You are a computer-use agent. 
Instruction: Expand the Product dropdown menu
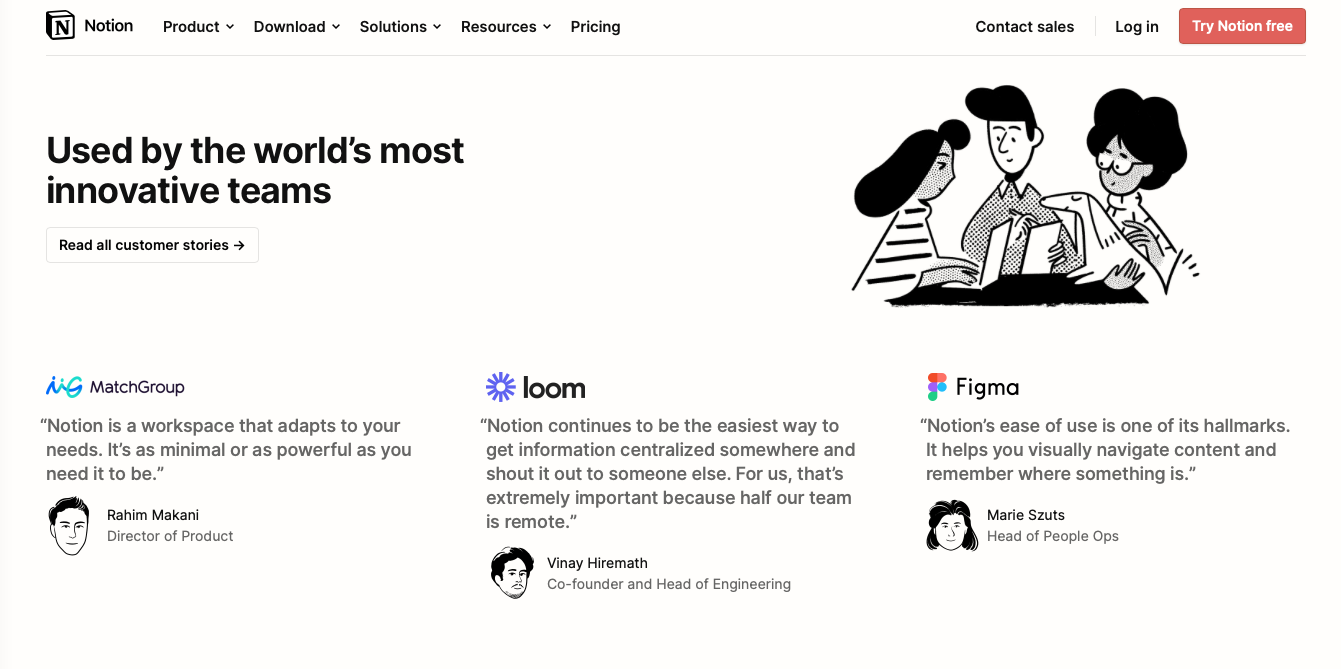coord(197,27)
